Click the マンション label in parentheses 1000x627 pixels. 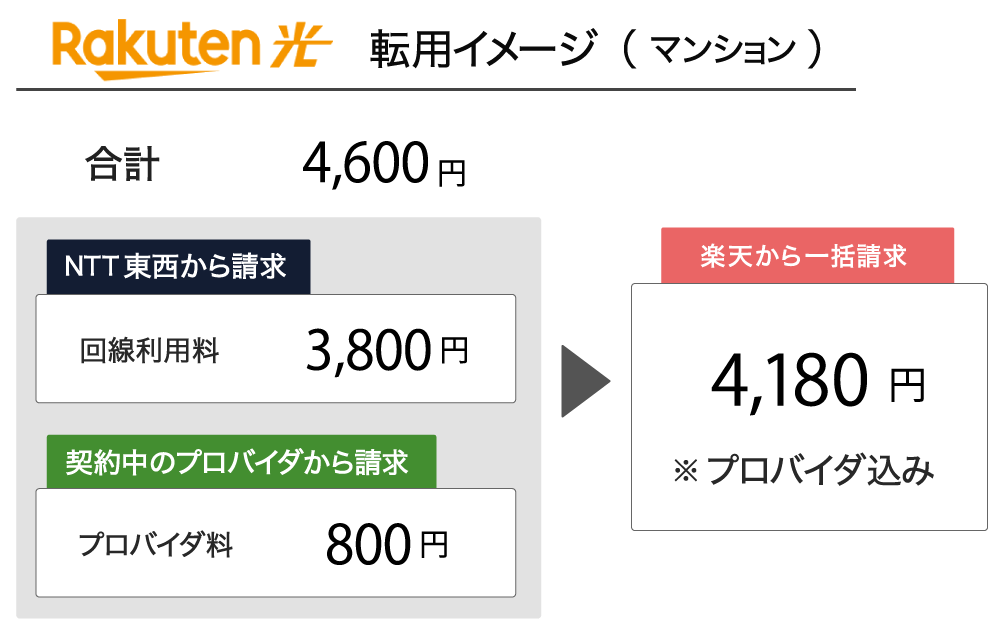(x=722, y=49)
